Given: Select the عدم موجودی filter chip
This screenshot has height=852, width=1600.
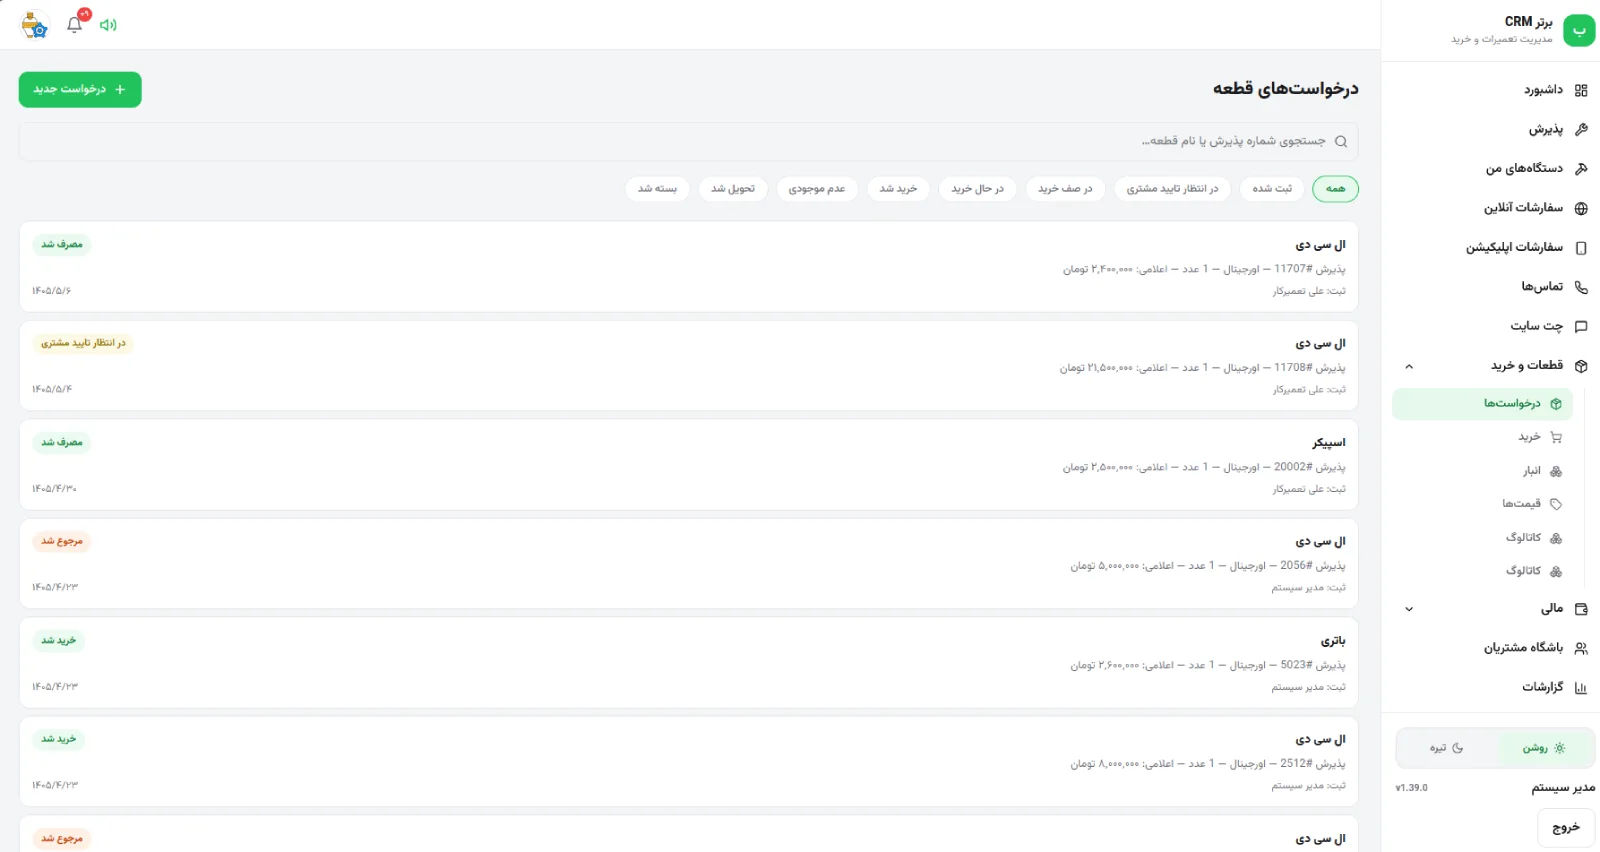Looking at the screenshot, I should pos(817,189).
